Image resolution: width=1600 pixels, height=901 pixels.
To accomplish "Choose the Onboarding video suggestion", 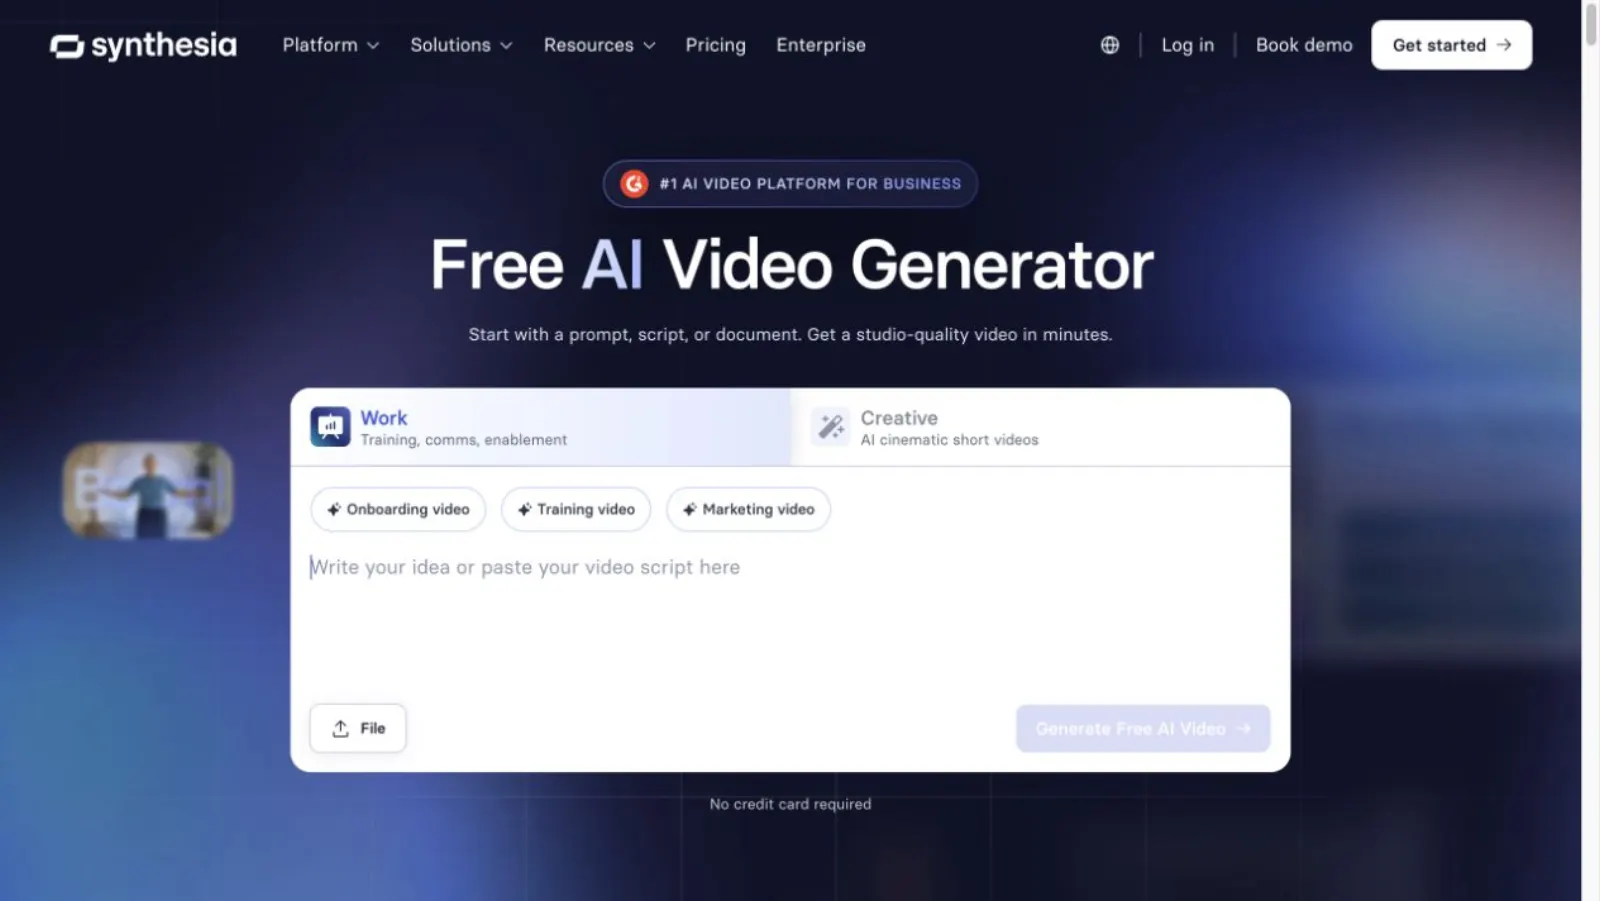I will [398, 509].
